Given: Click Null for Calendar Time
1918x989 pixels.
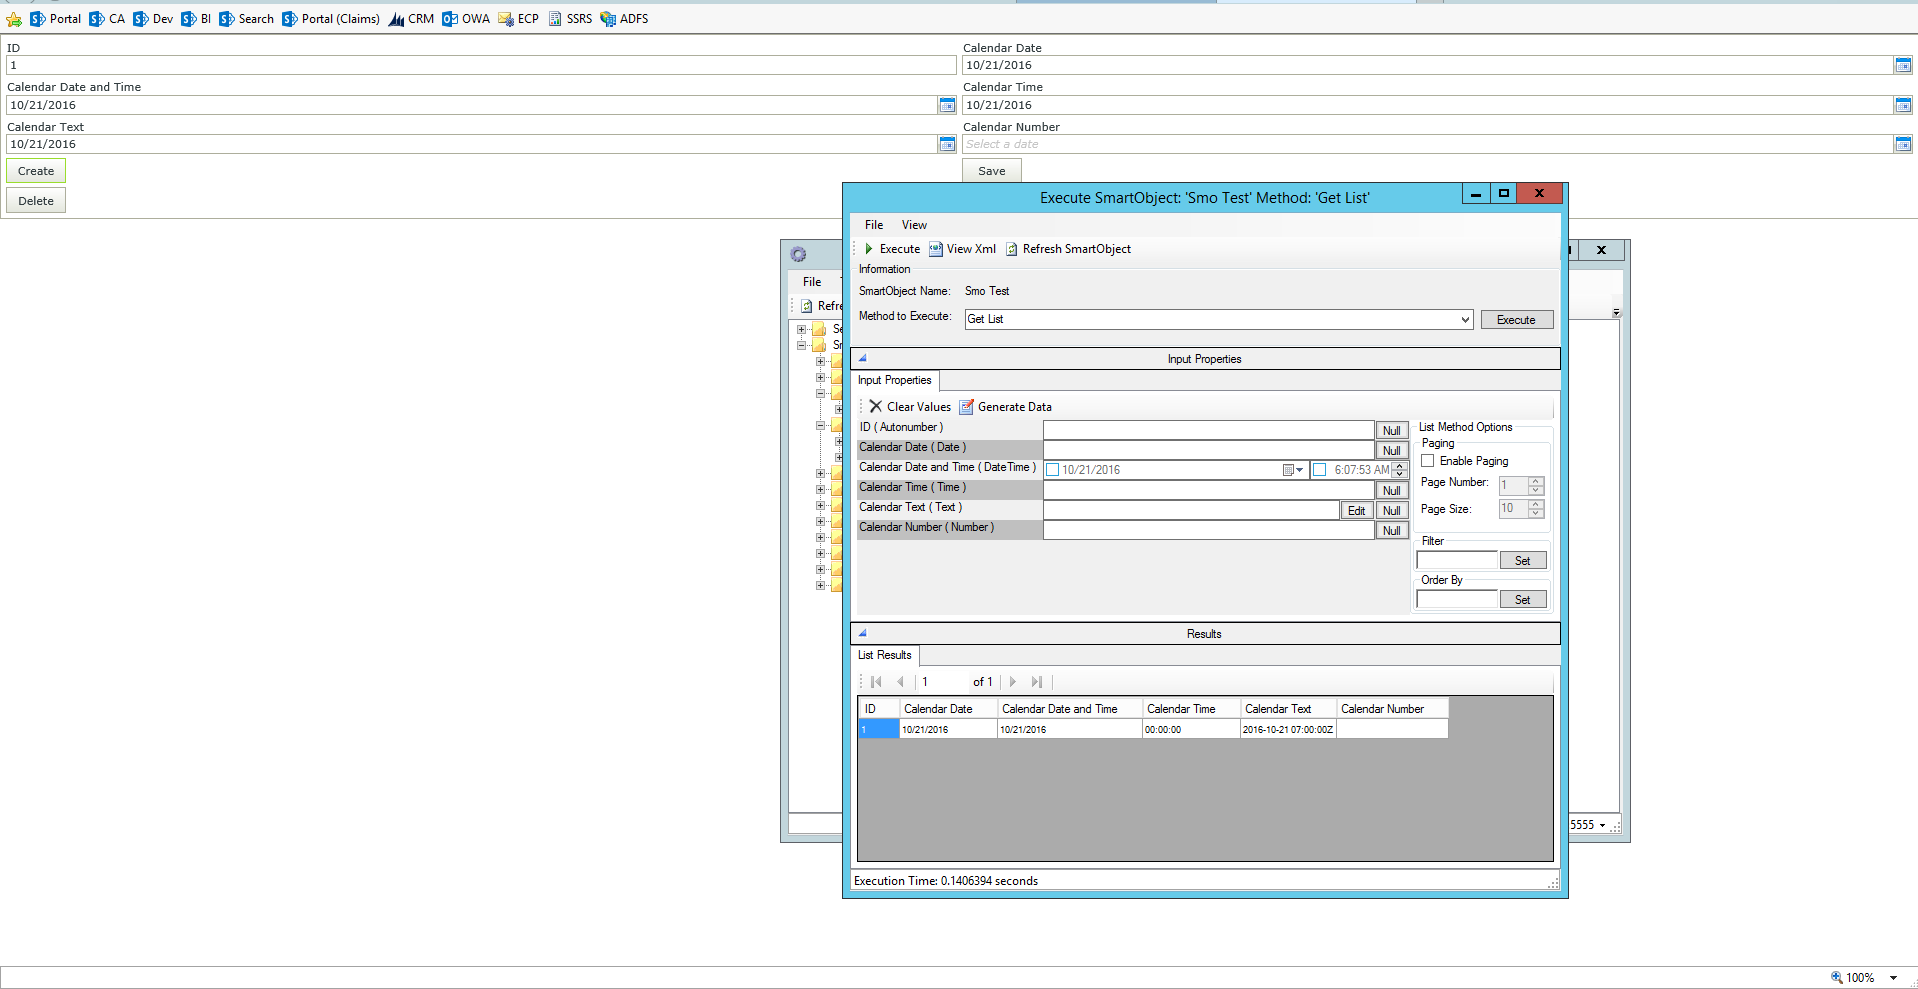Looking at the screenshot, I should (x=1392, y=491).
